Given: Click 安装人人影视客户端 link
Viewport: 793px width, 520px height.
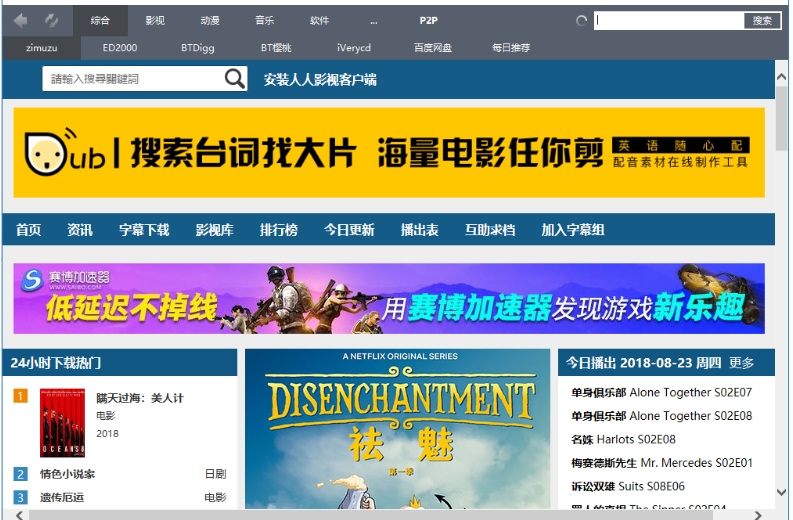Looking at the screenshot, I should 320,79.
